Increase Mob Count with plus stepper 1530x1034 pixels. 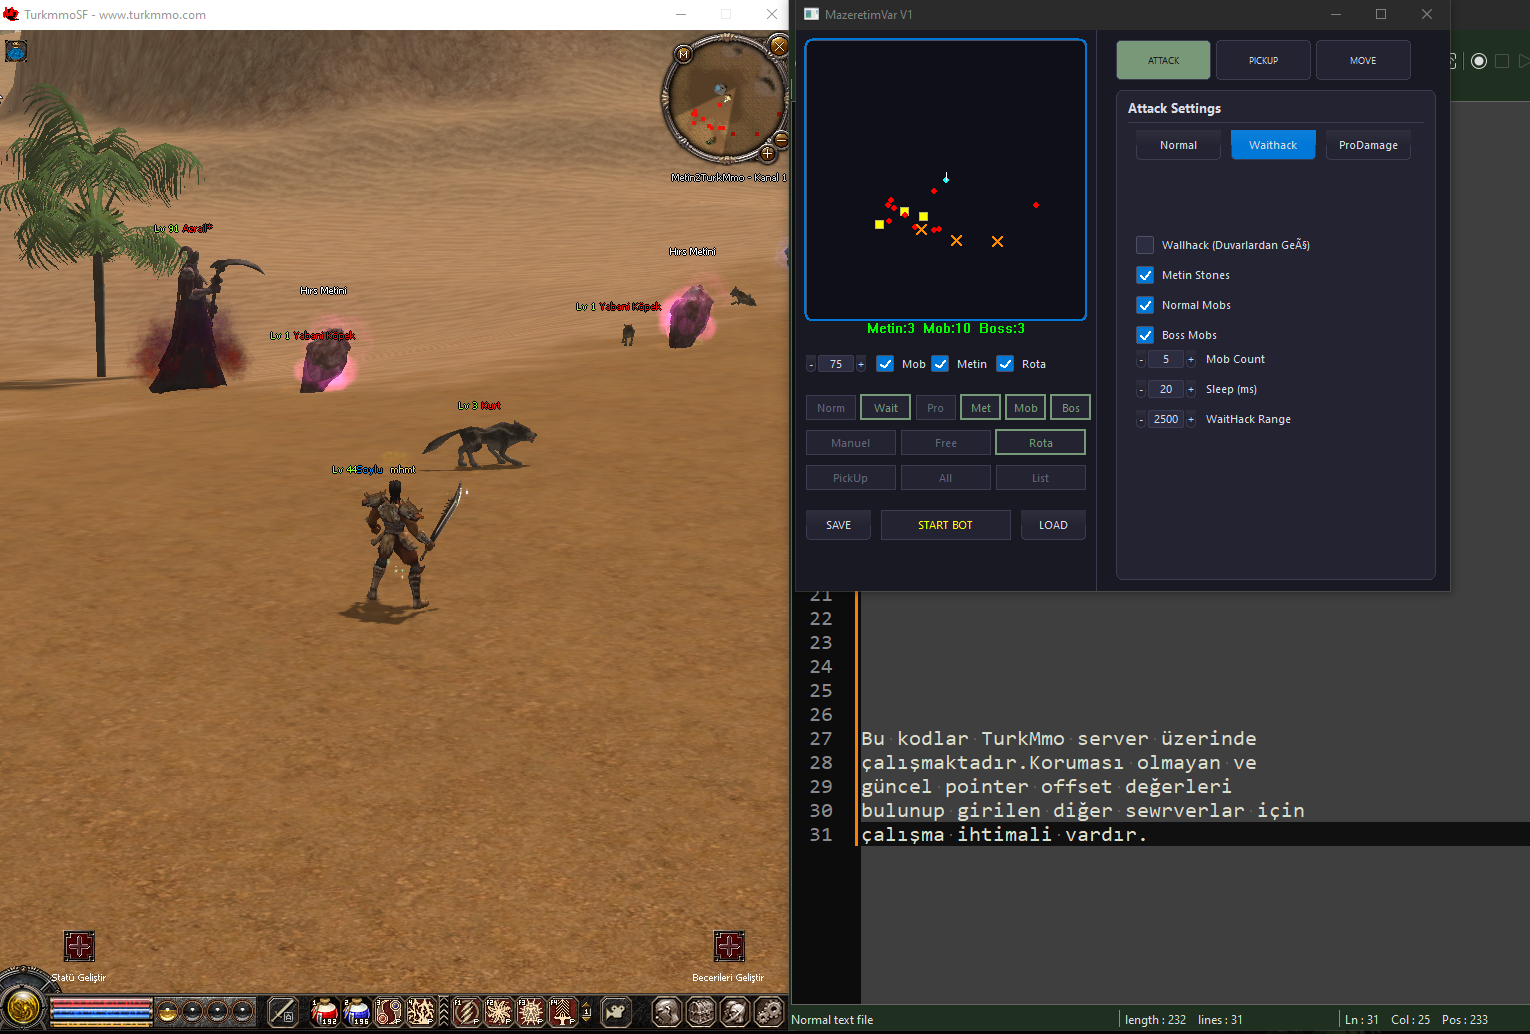click(1190, 360)
